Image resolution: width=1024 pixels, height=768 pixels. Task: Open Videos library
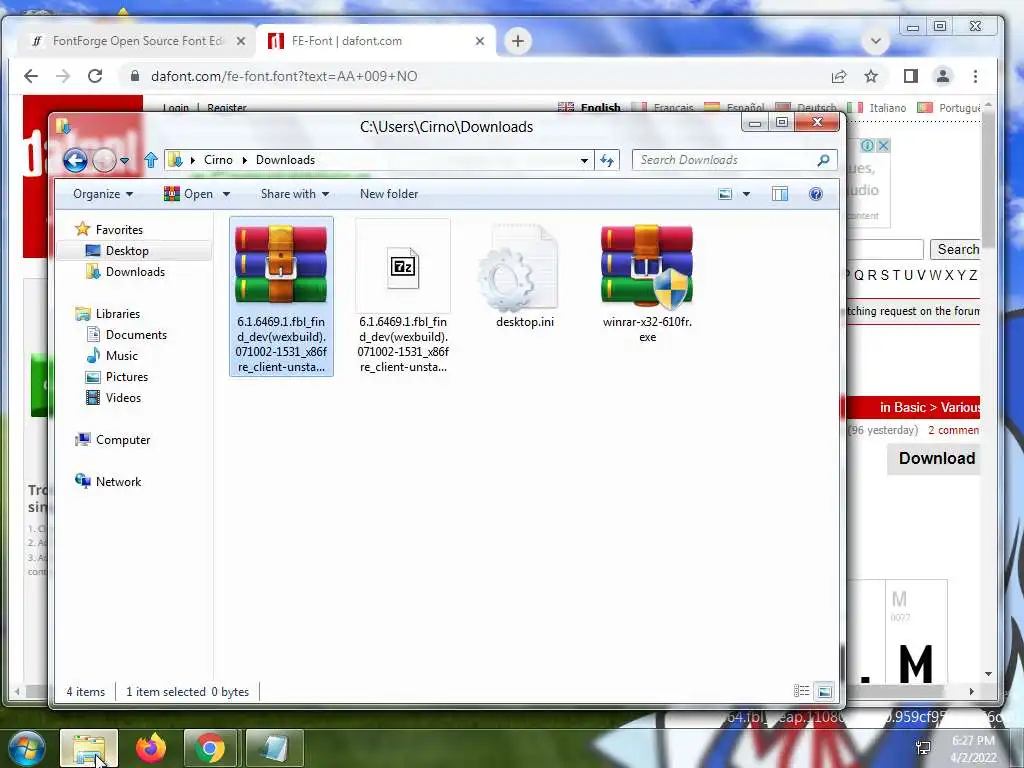pyautogui.click(x=123, y=398)
